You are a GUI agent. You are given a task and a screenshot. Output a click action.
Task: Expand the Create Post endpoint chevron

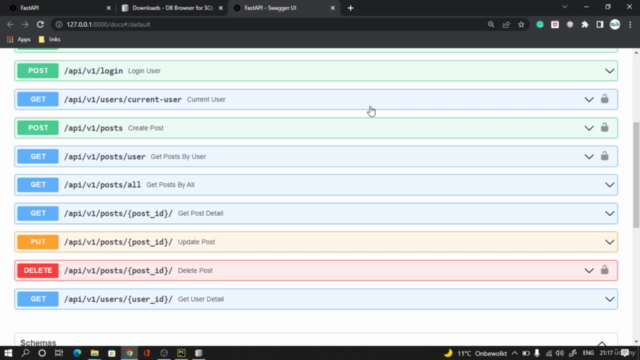589,128
